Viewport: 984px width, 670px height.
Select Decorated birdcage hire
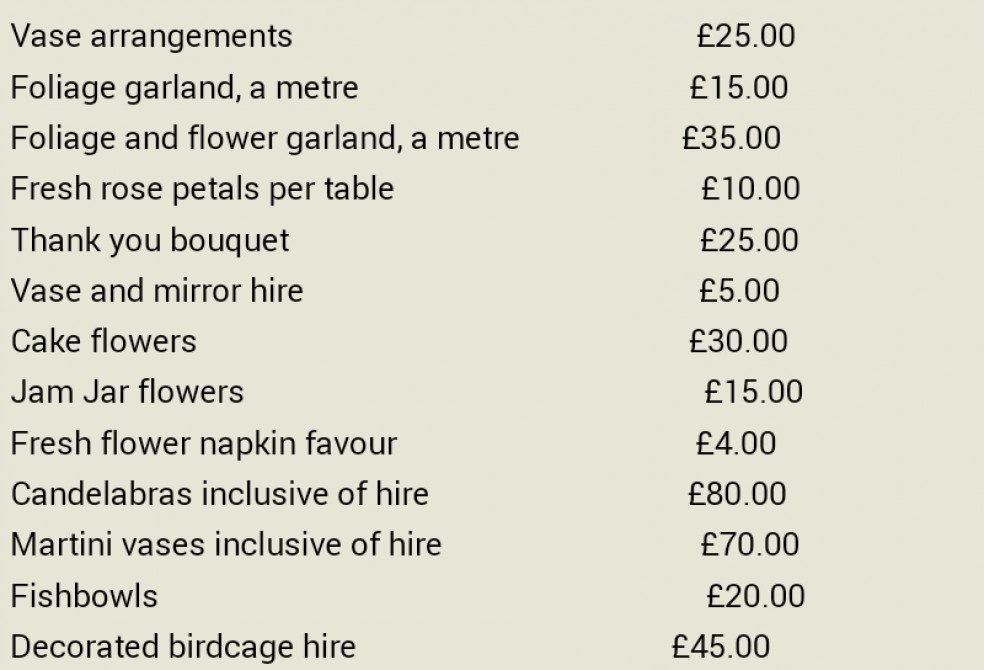click(x=183, y=647)
